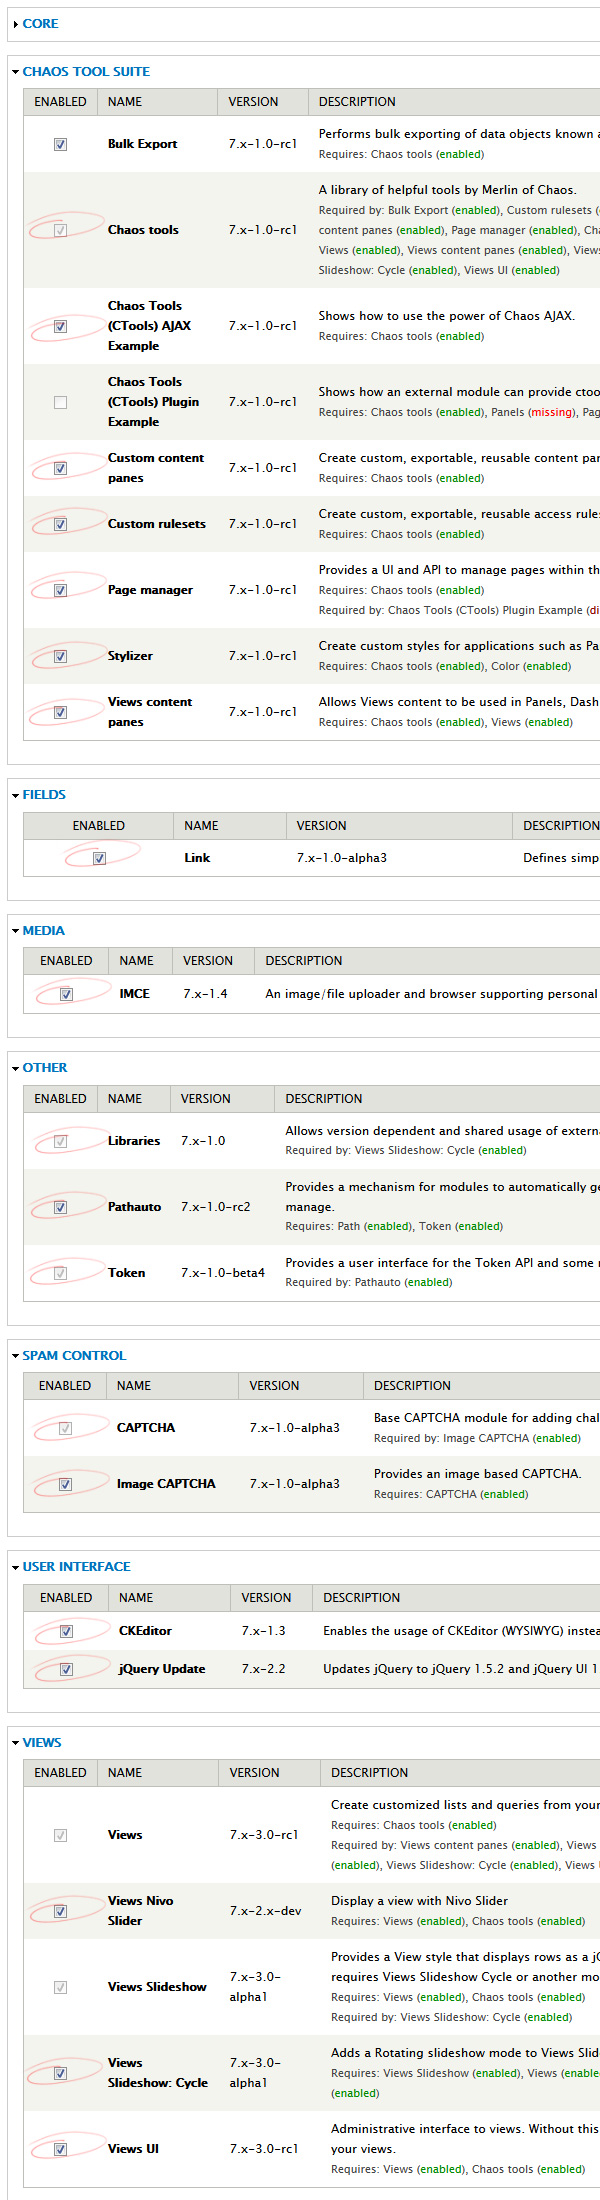Click Link version '7.x-1.0-alpha3'
The height and width of the screenshot is (2200, 600).
pos(342,858)
